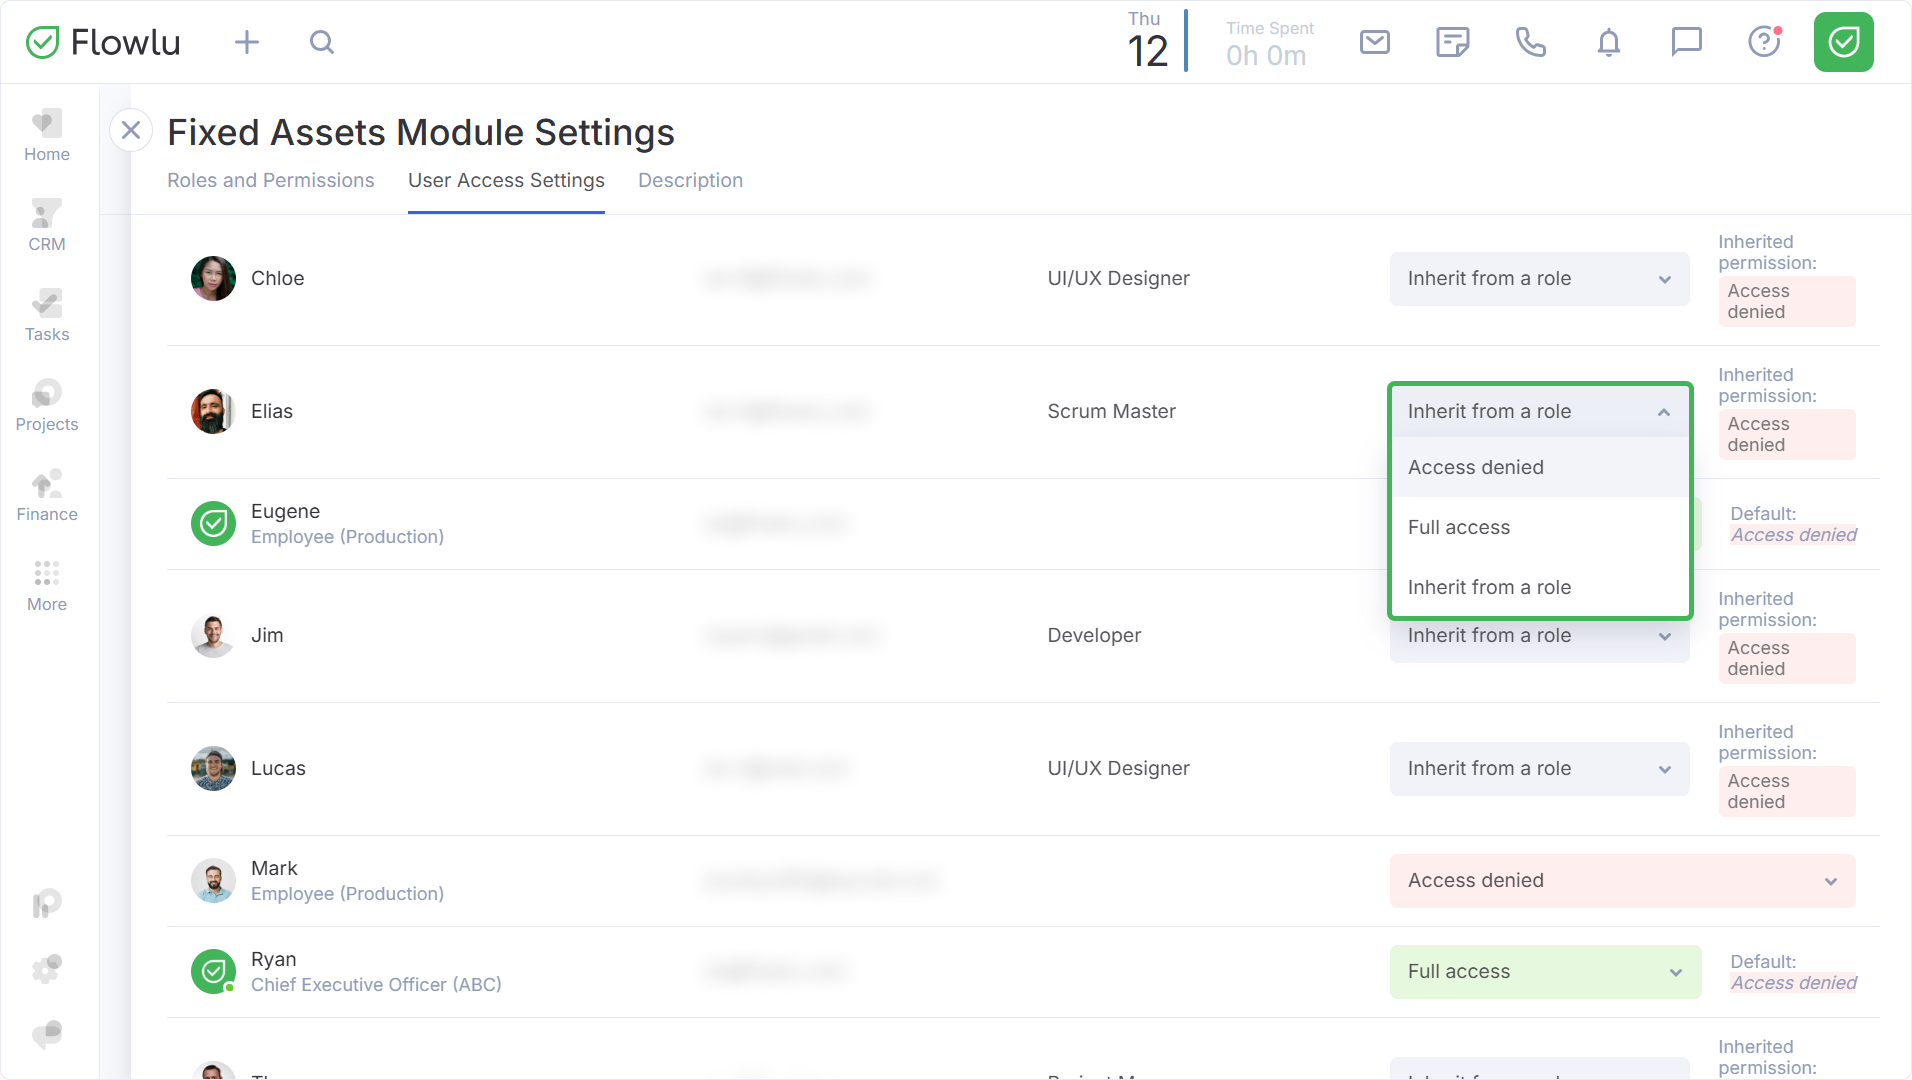Open the Description tab
Viewport: 1912px width, 1080px height.
point(690,180)
